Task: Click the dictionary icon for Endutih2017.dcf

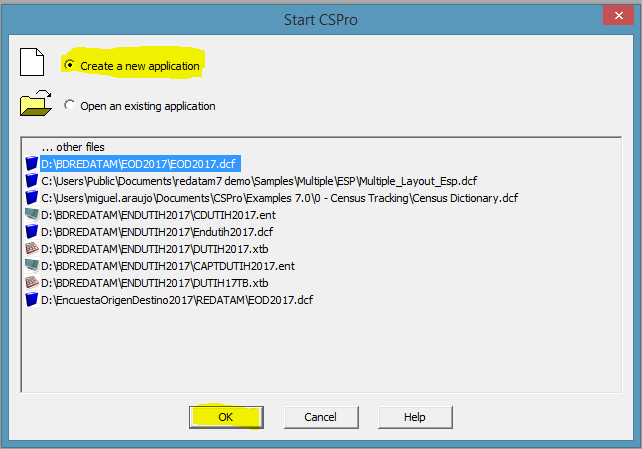Action: pos(32,232)
